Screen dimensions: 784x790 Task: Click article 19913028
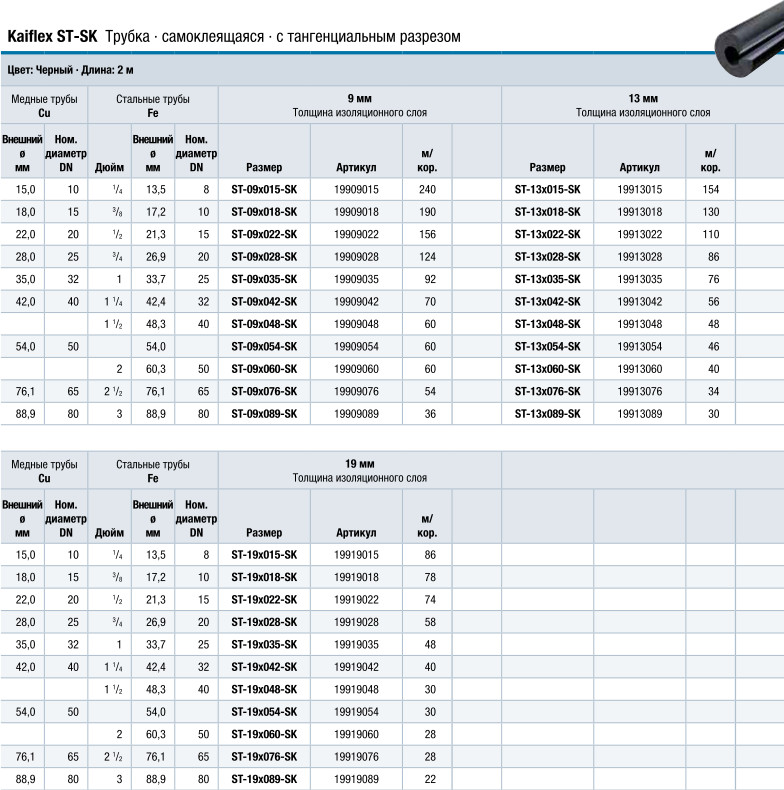pyautogui.click(x=640, y=257)
